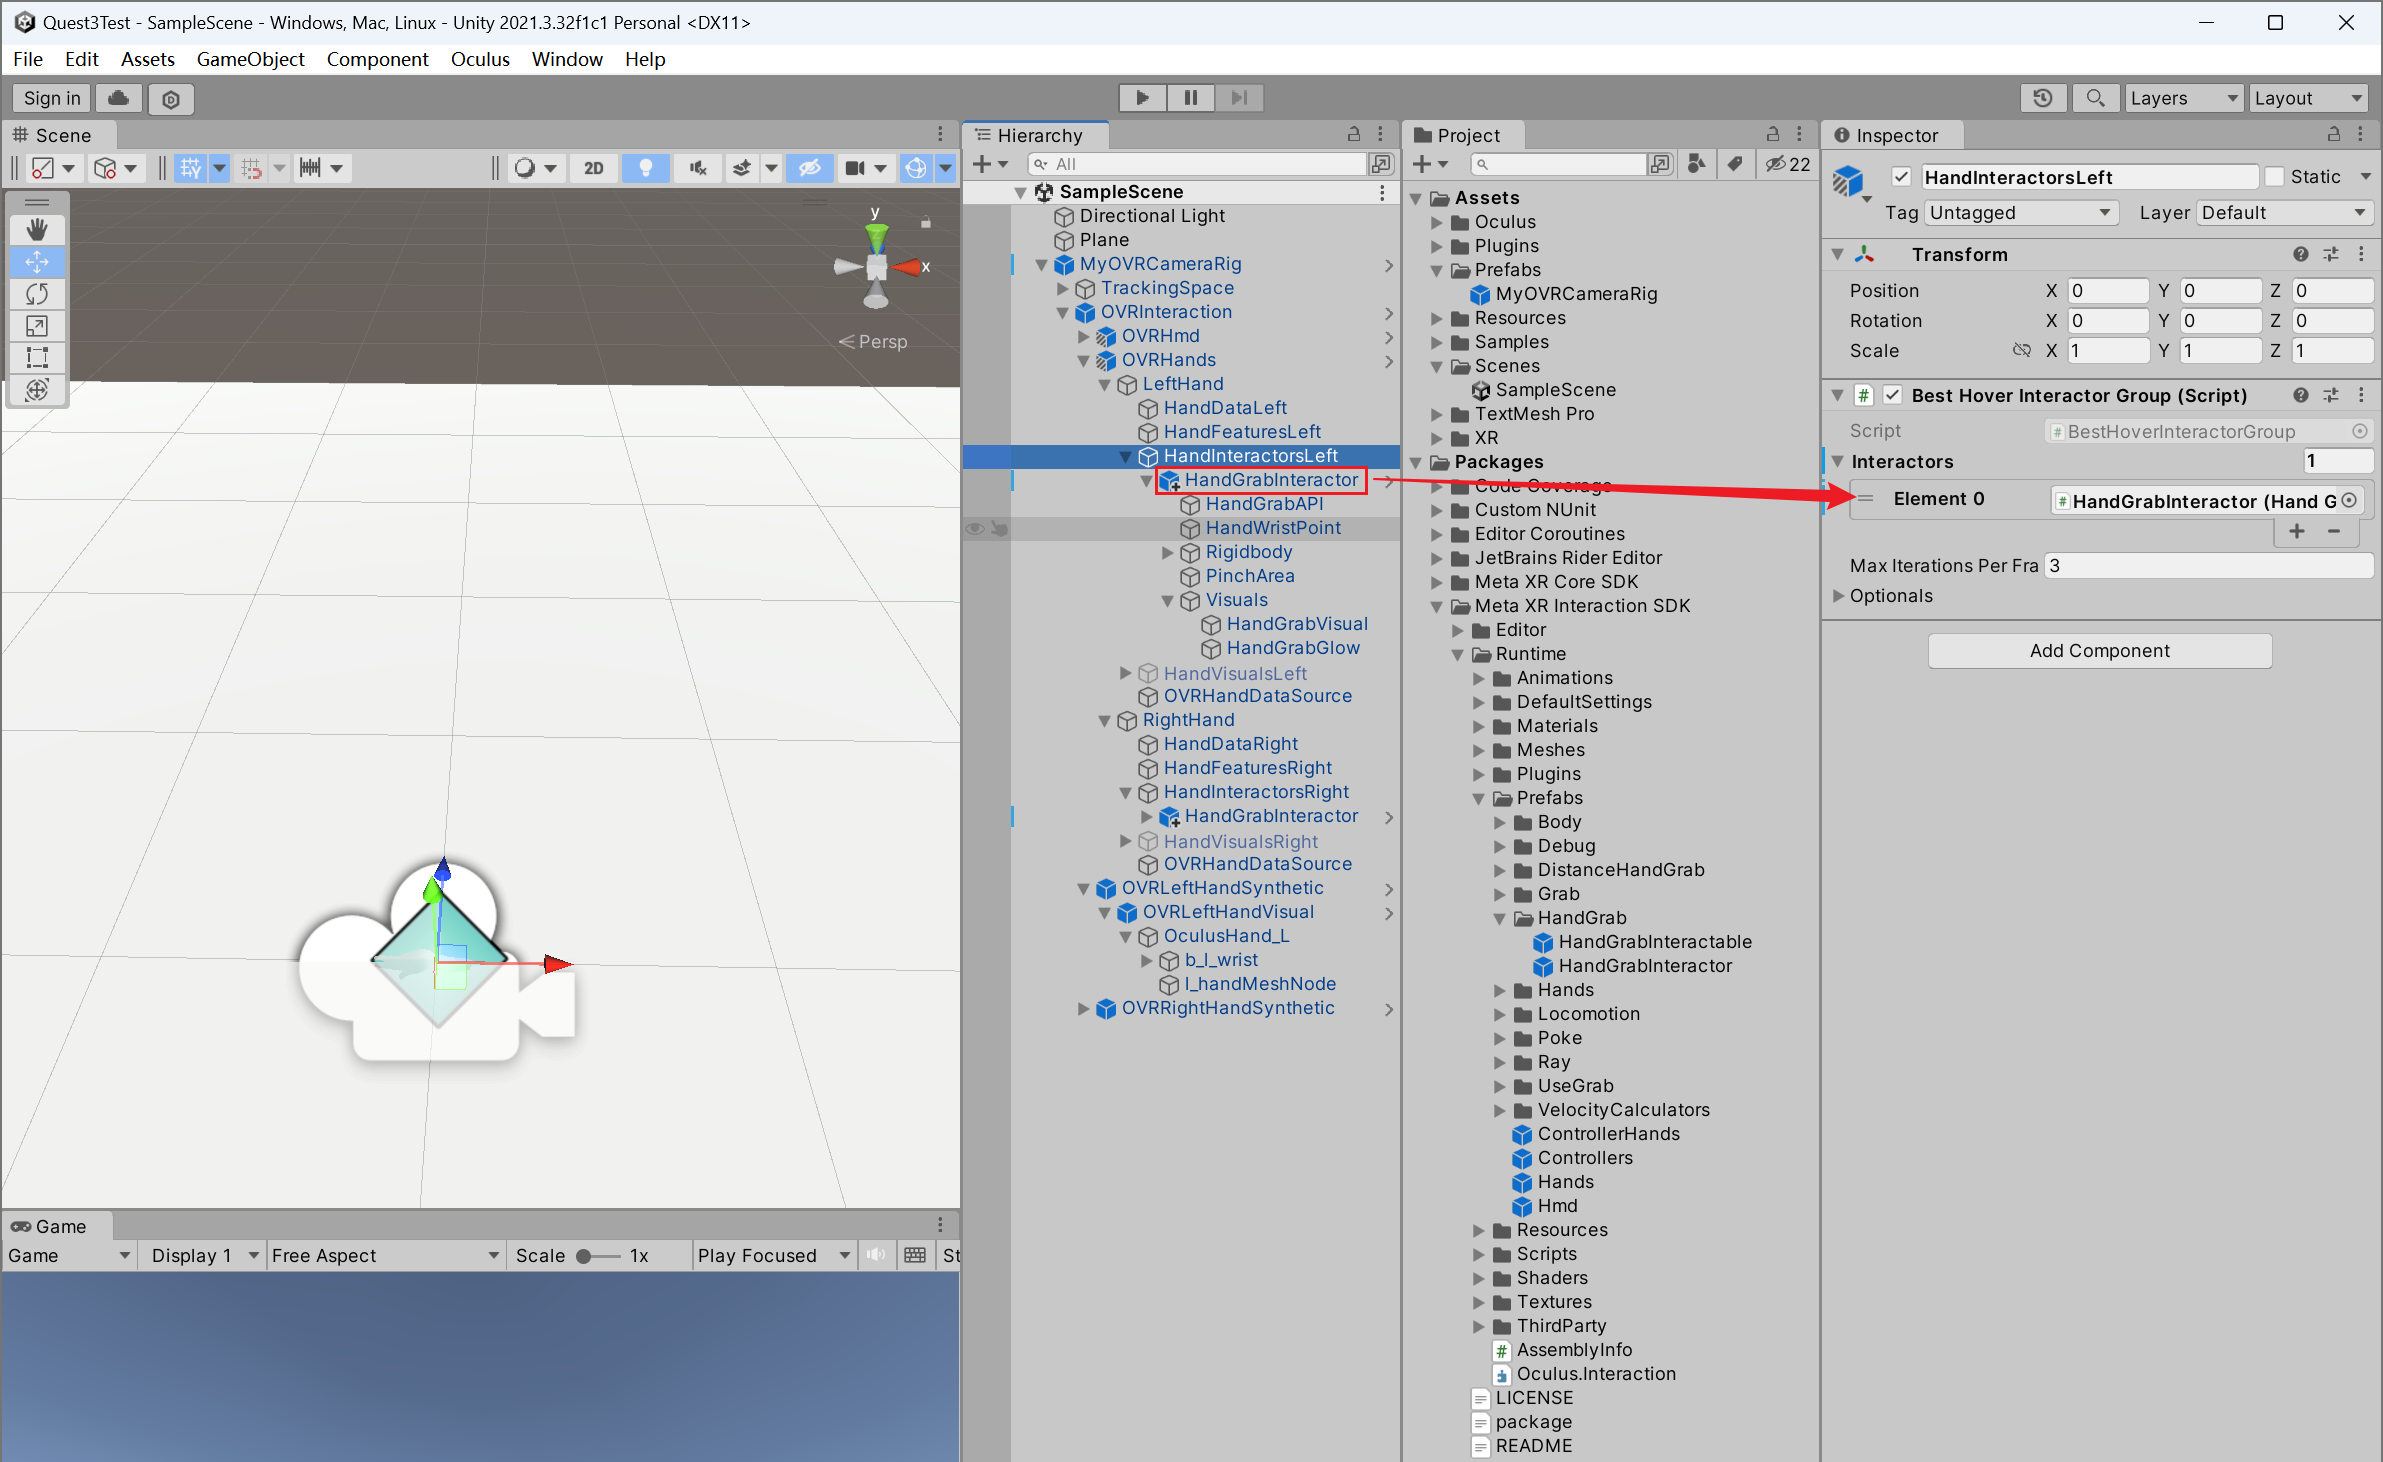Open the Window menu

(x=567, y=59)
